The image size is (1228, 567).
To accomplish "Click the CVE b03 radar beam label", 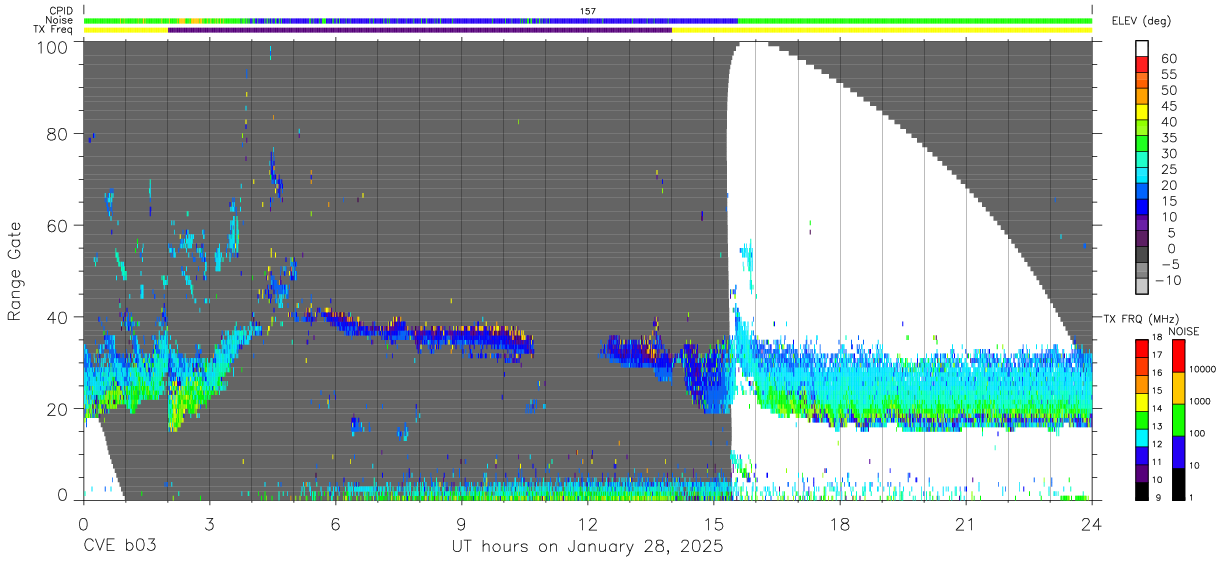I will click(120, 547).
